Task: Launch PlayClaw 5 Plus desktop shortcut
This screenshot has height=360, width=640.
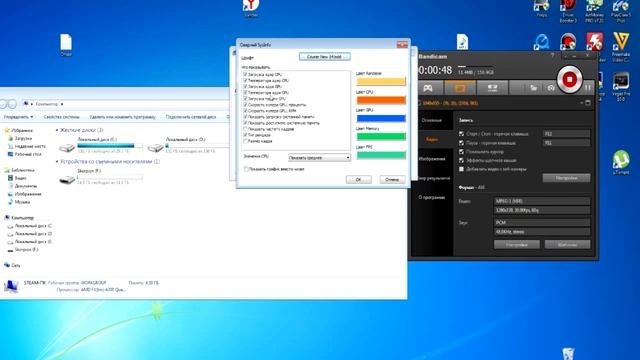Action: tap(621, 11)
